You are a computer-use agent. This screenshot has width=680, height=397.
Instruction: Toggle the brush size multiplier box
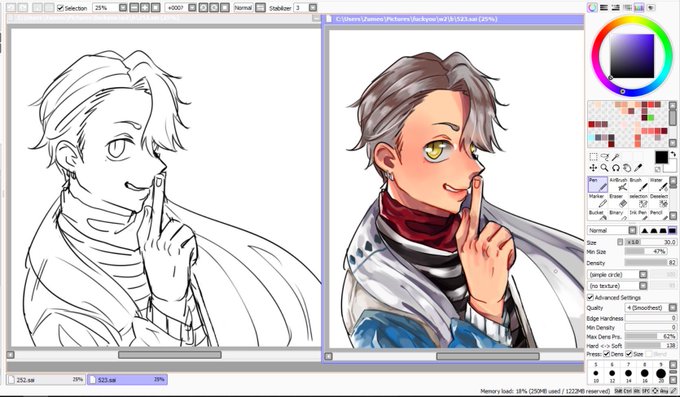[x=620, y=242]
